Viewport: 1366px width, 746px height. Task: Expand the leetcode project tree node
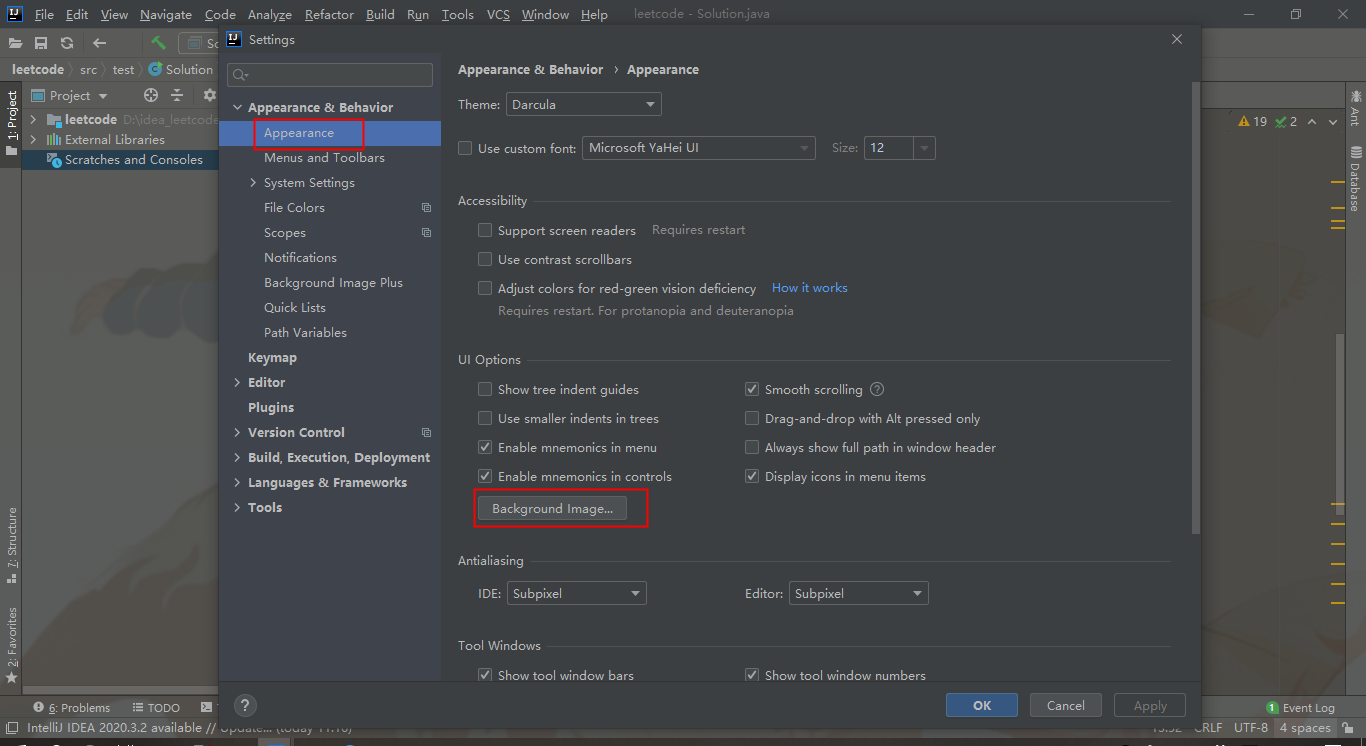[33, 119]
